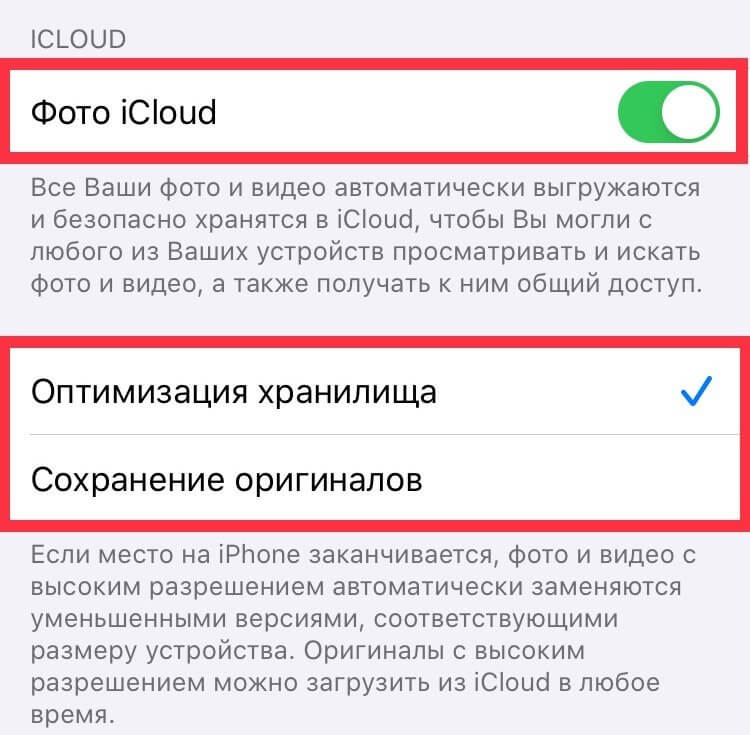Tap the paragraph starting with Все Ваши фото
Image resolution: width=750 pixels, height=735 pixels.
pos(366,236)
